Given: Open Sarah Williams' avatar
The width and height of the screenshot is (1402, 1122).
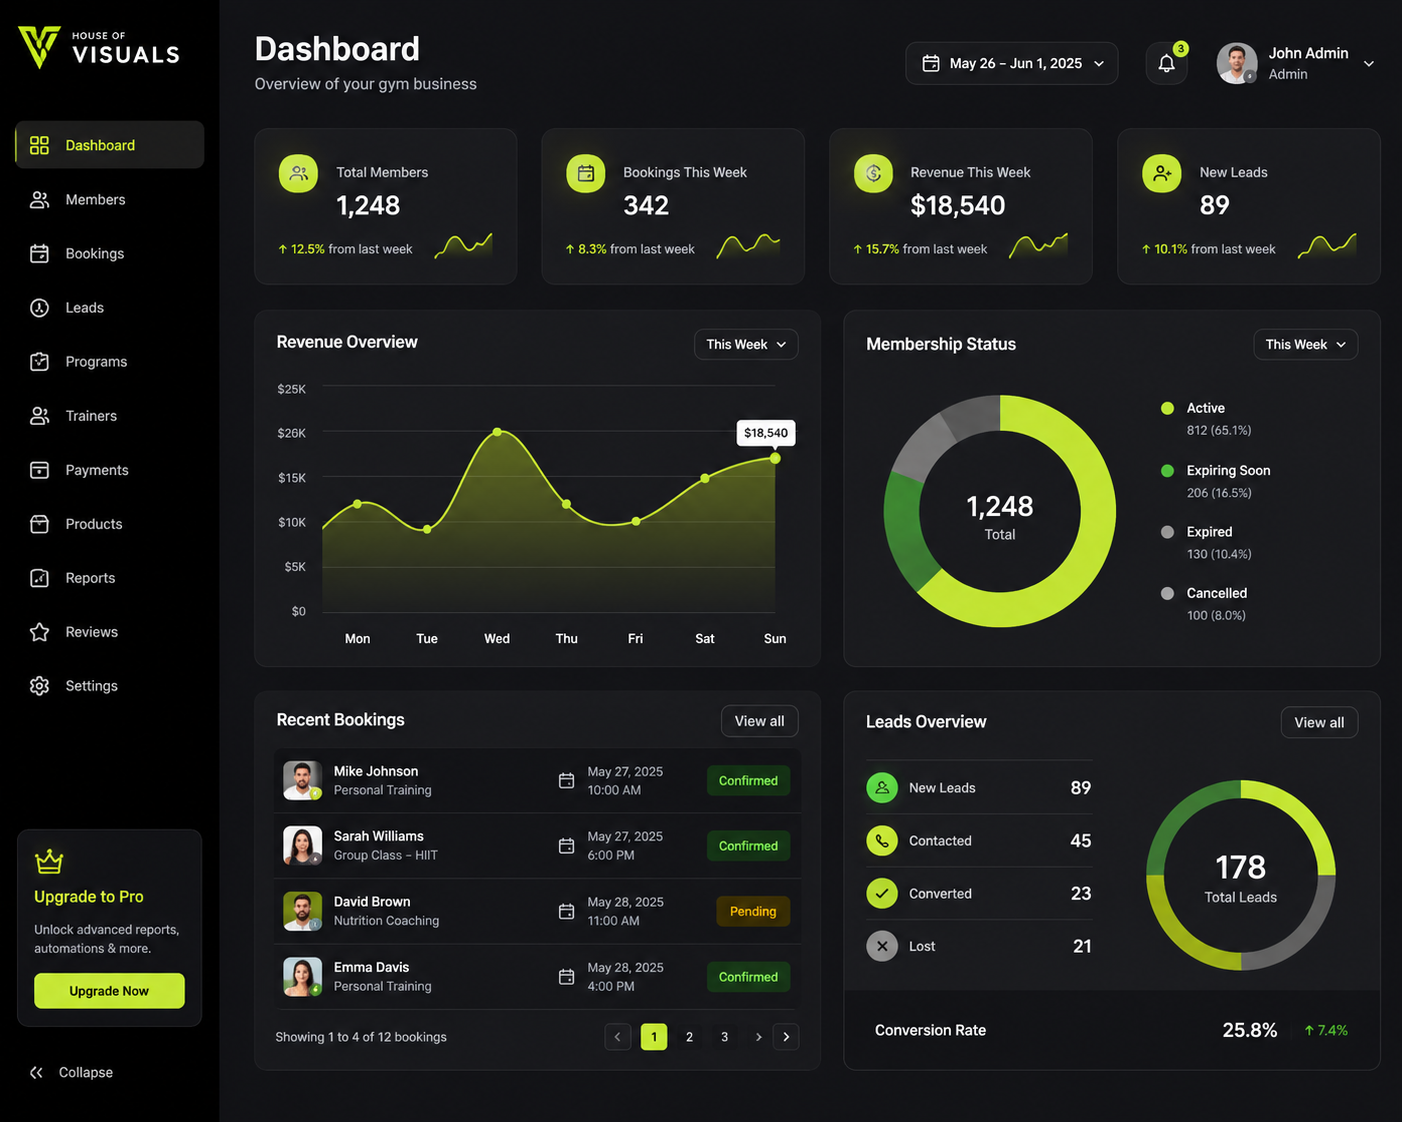Looking at the screenshot, I should tap(303, 846).
